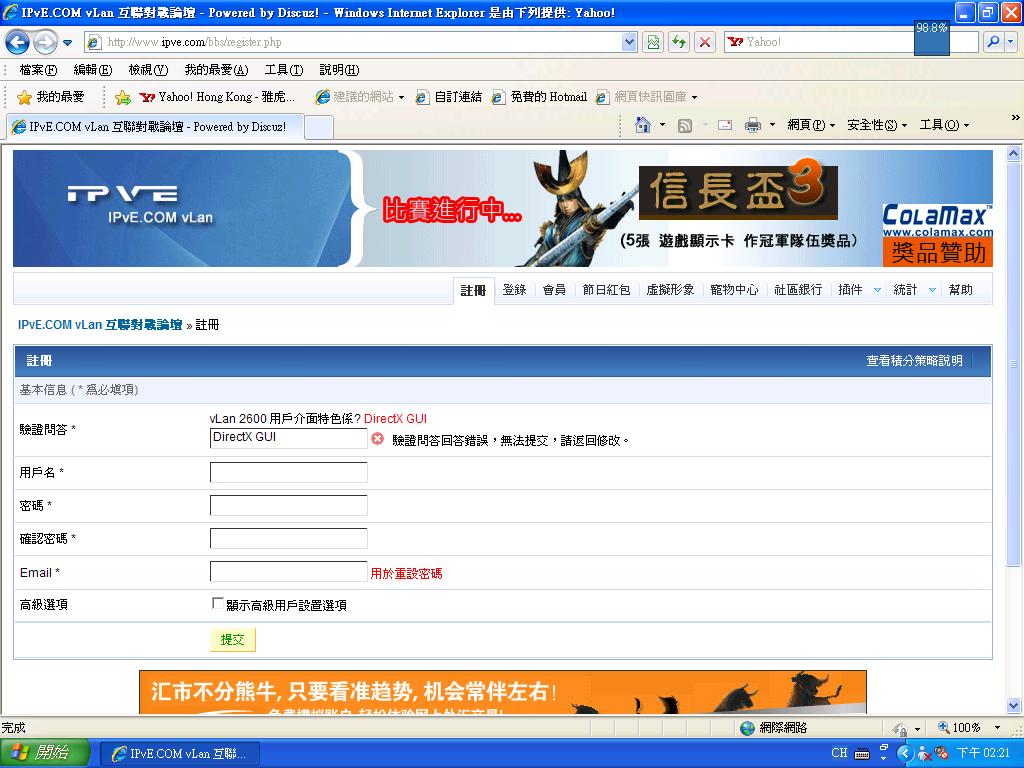
Task: Open the 免費的 Hotmail favorites link
Action: coord(540,97)
